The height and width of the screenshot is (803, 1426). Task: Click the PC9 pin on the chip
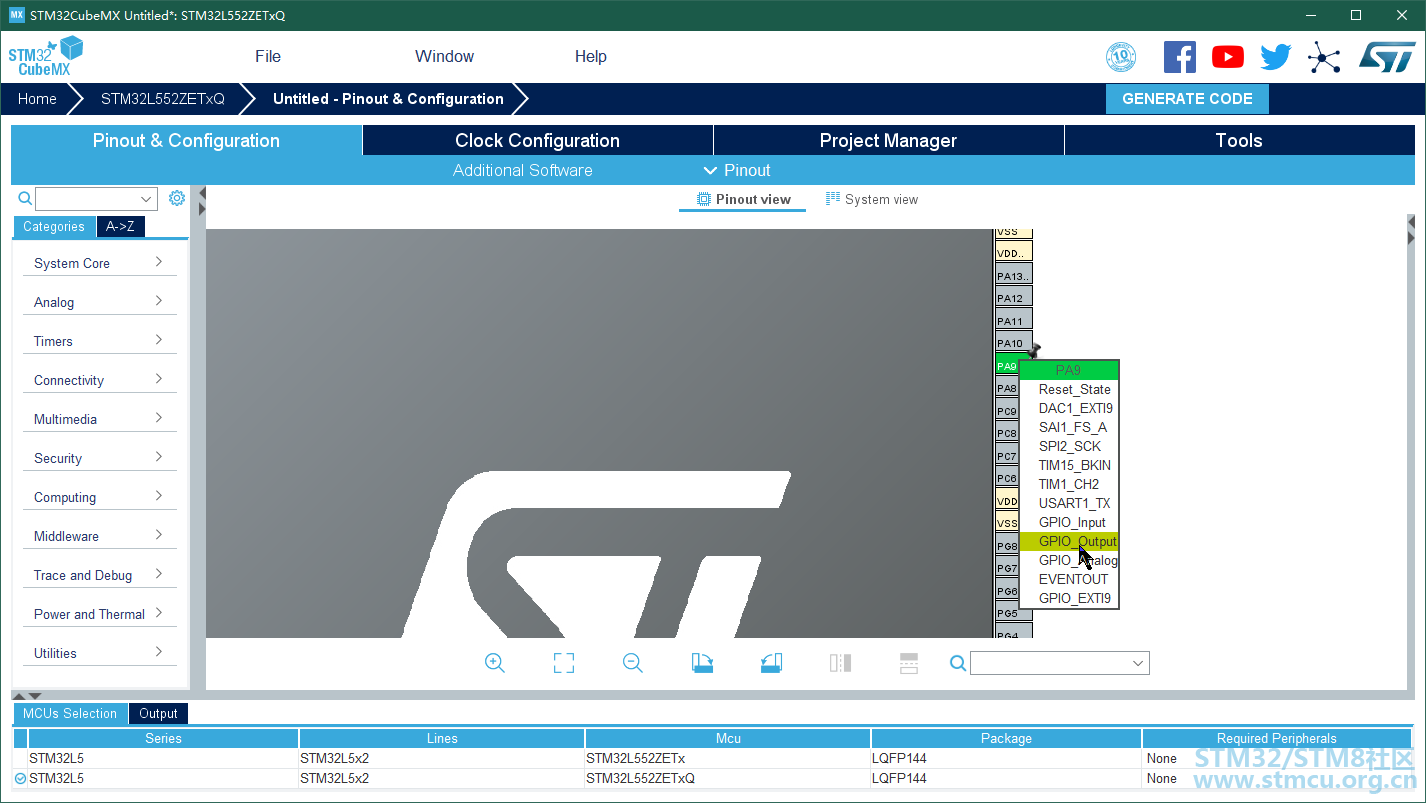(x=1007, y=411)
